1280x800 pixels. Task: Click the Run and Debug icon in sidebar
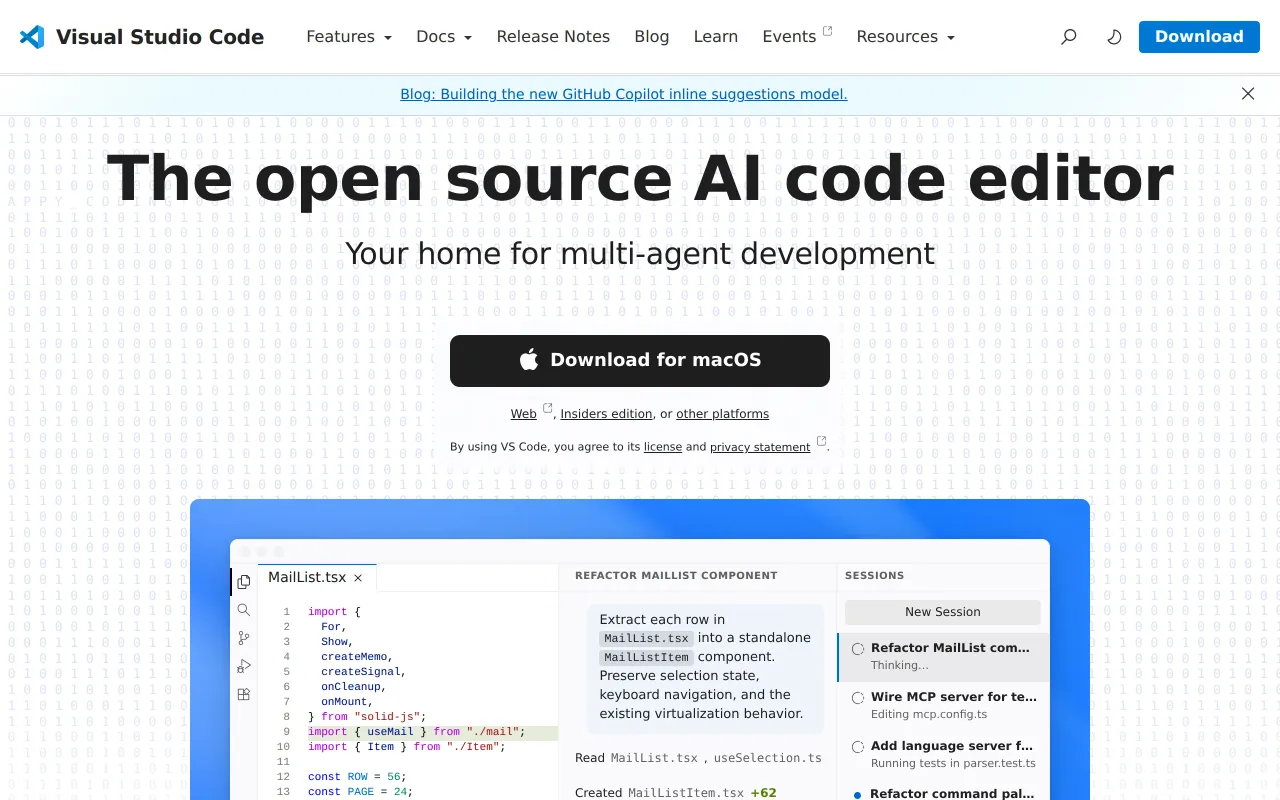pyautogui.click(x=244, y=666)
